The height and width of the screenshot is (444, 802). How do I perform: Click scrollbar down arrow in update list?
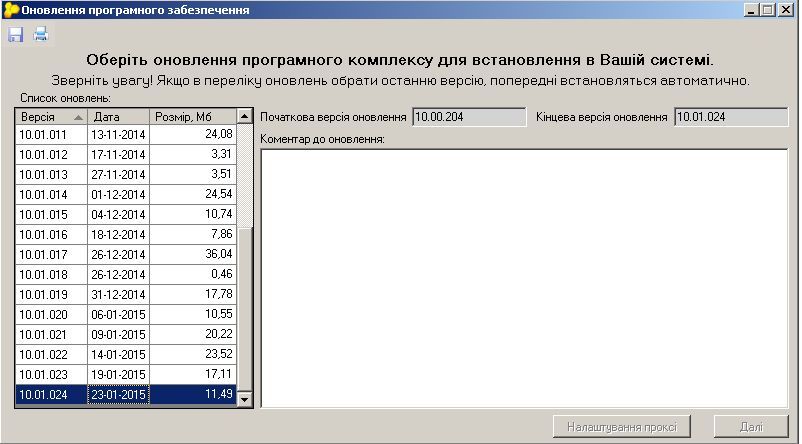(244, 399)
